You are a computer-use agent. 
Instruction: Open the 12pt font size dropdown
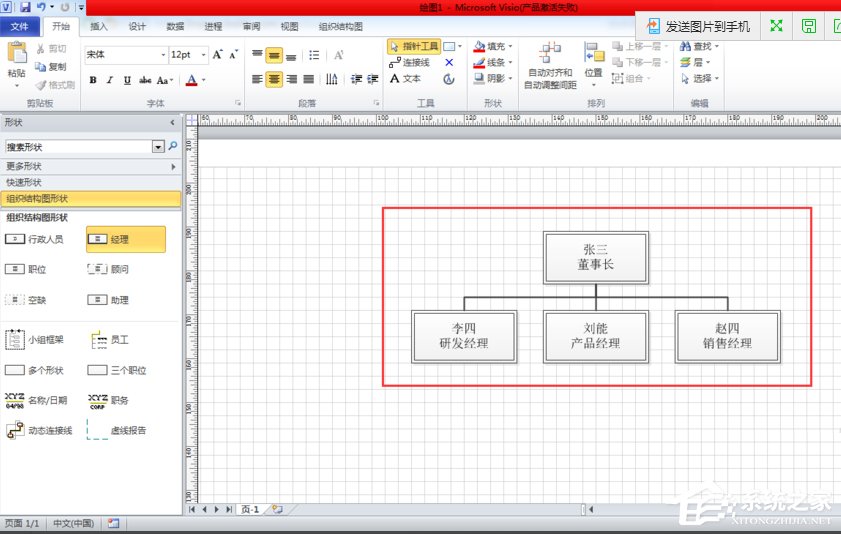(203, 55)
